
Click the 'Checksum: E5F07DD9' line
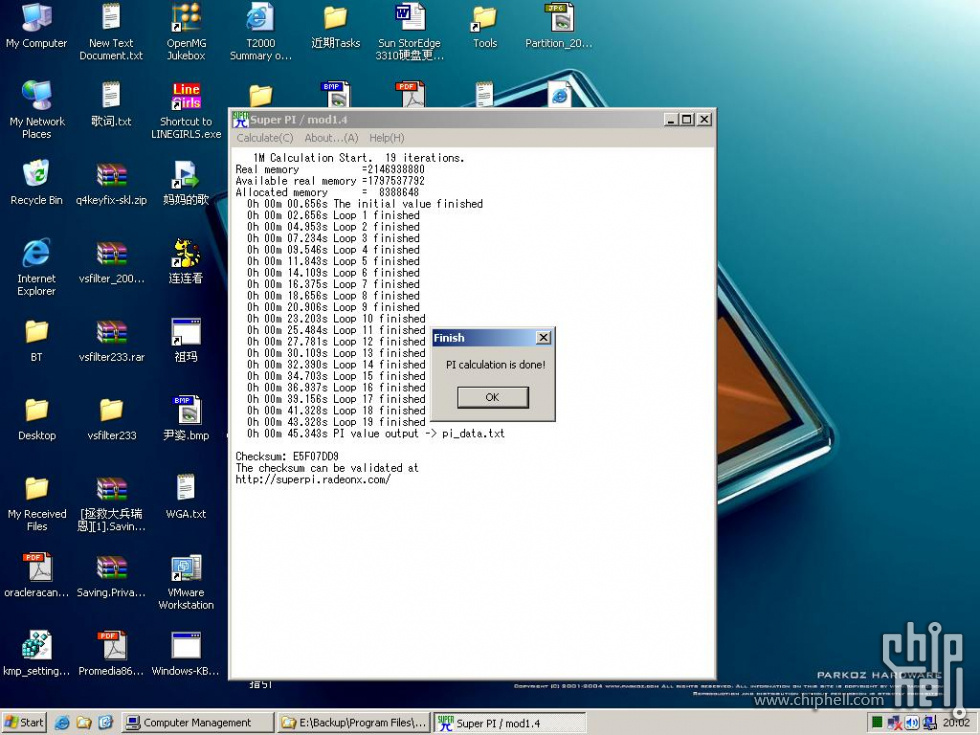(x=287, y=456)
